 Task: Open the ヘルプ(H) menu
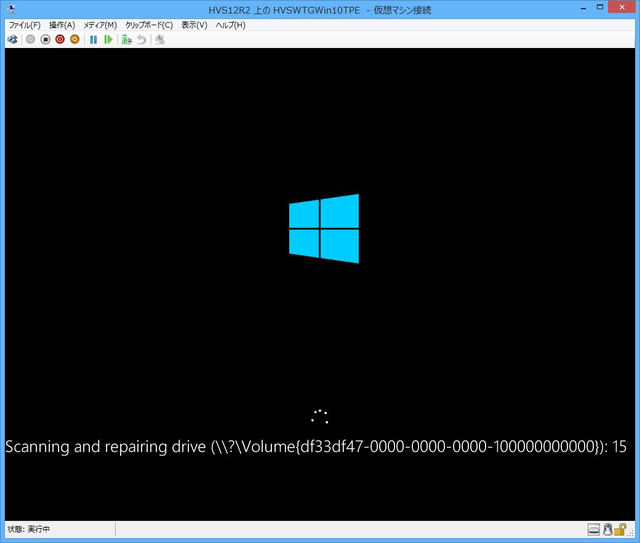pos(231,25)
